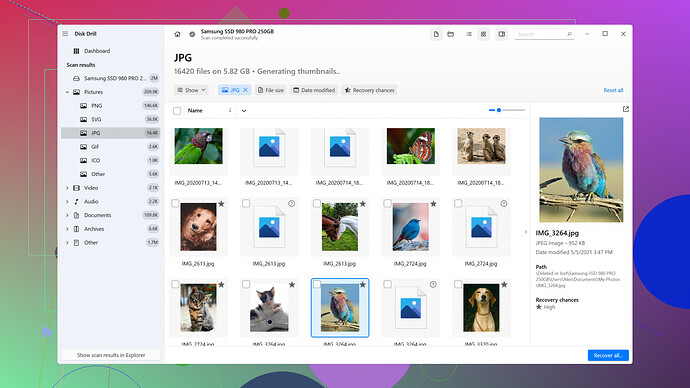Click unknown-chance icon on second IMG_2613.jpg

click(x=292, y=204)
